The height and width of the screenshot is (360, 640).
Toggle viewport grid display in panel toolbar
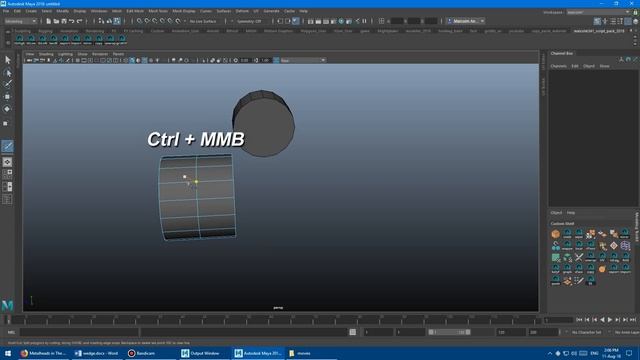pos(78,60)
